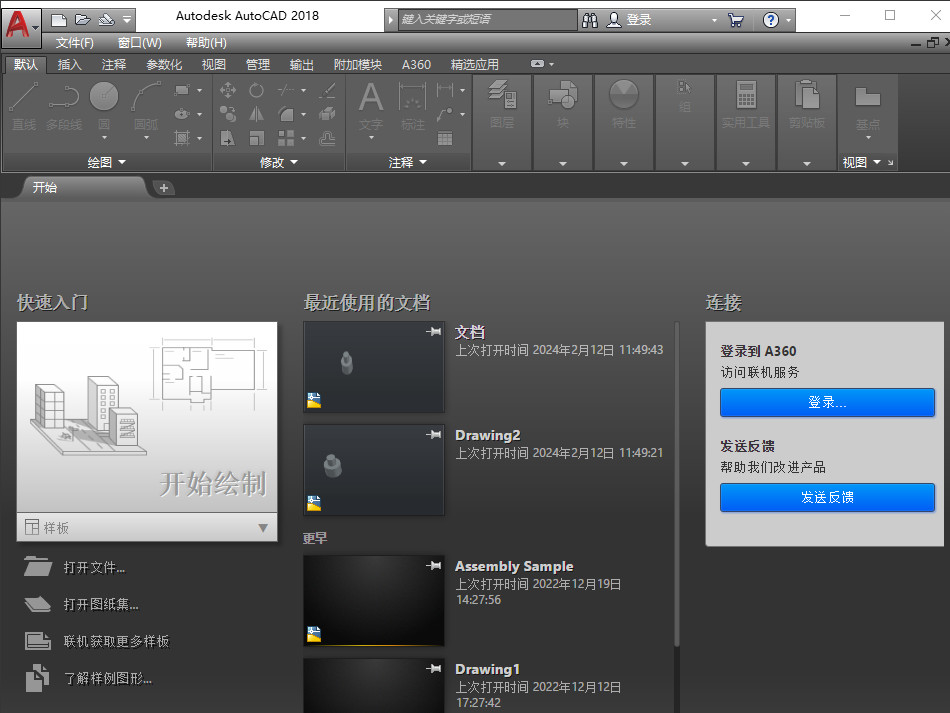The image size is (950, 713).
Task: Open the 样板 template dropdown
Action: [x=147, y=528]
